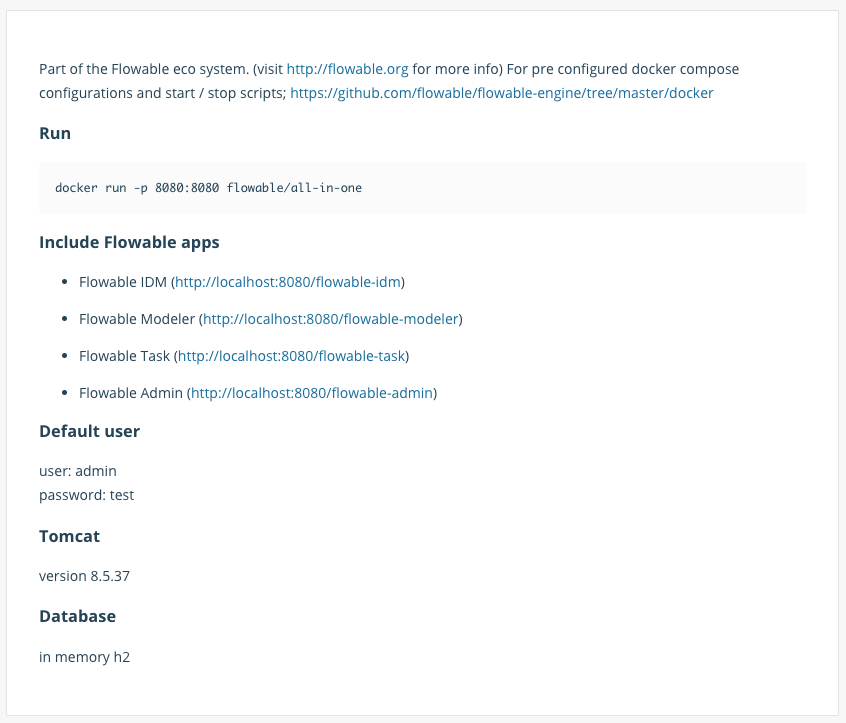Viewport: 846px width, 723px height.
Task: Open the http://flowable.org link
Action: click(x=347, y=69)
